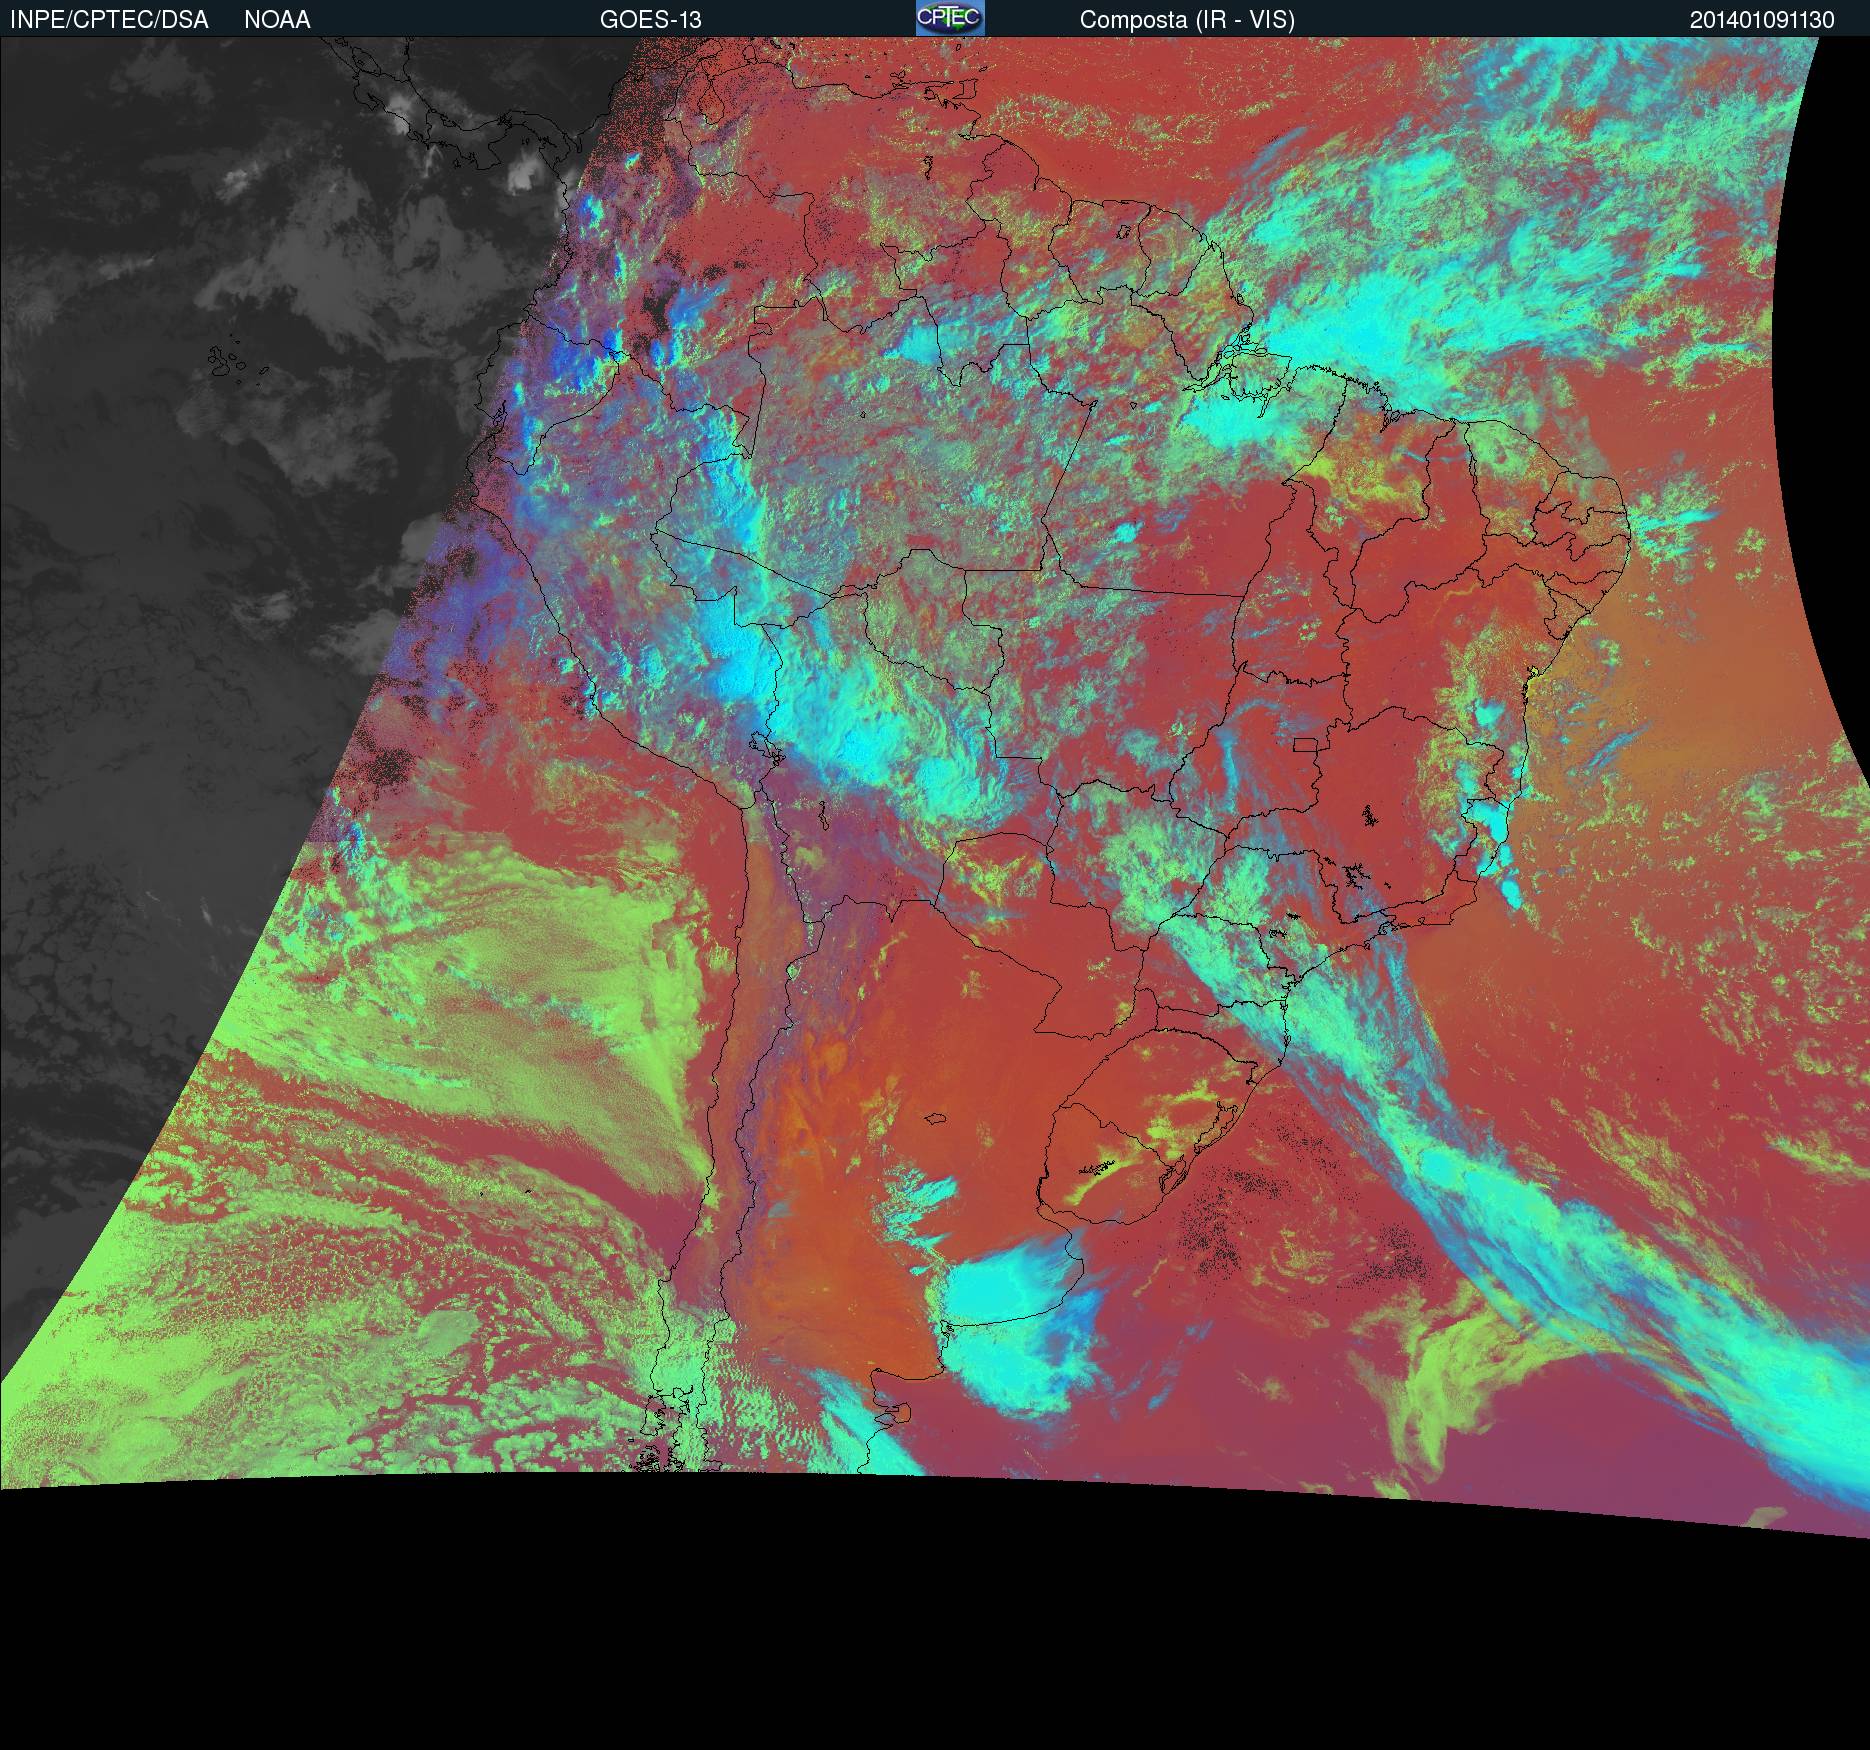Click the Composta (IR - VIS) title

point(1187,20)
